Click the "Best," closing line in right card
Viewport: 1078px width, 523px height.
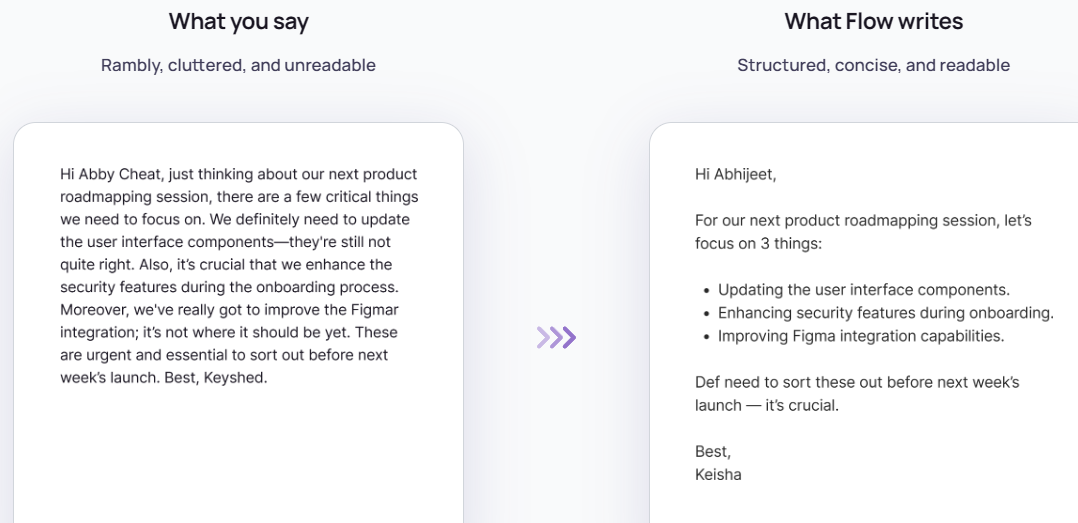[713, 452]
